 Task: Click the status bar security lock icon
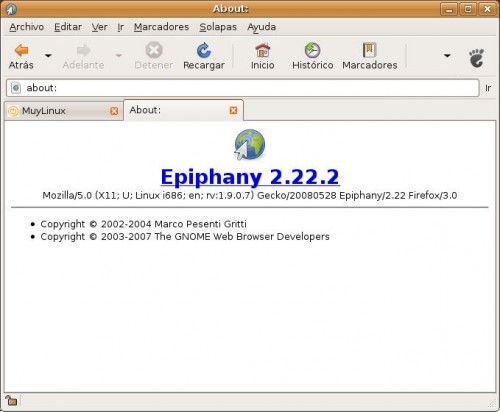point(11,400)
